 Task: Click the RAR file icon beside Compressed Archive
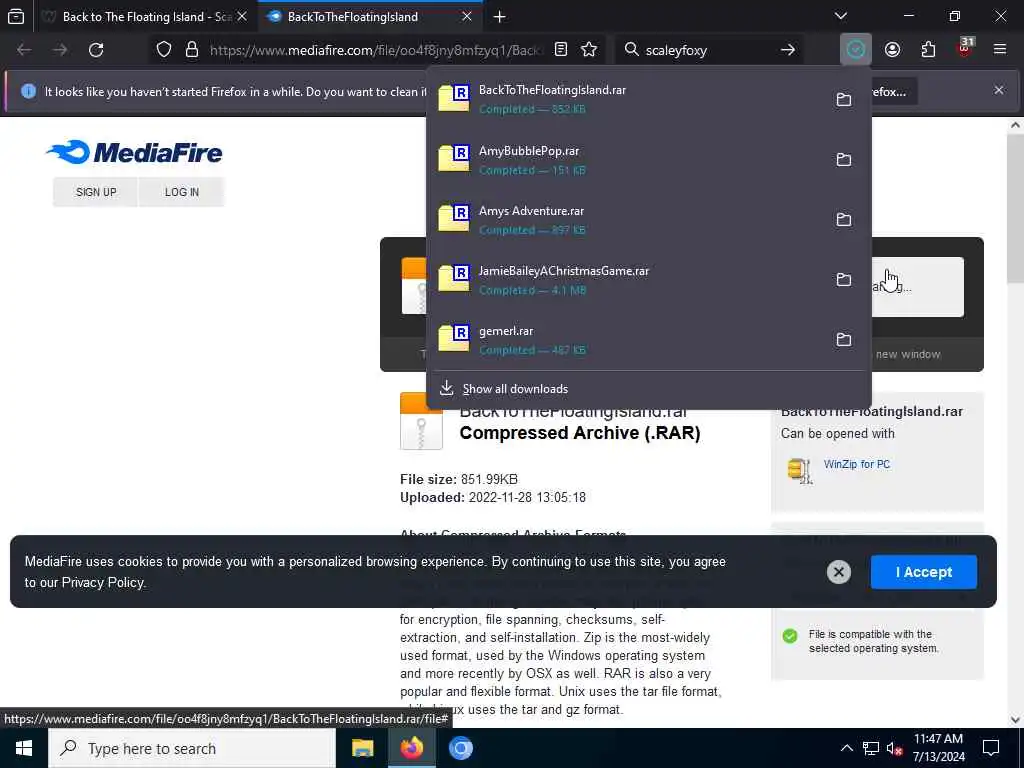[x=421, y=421]
